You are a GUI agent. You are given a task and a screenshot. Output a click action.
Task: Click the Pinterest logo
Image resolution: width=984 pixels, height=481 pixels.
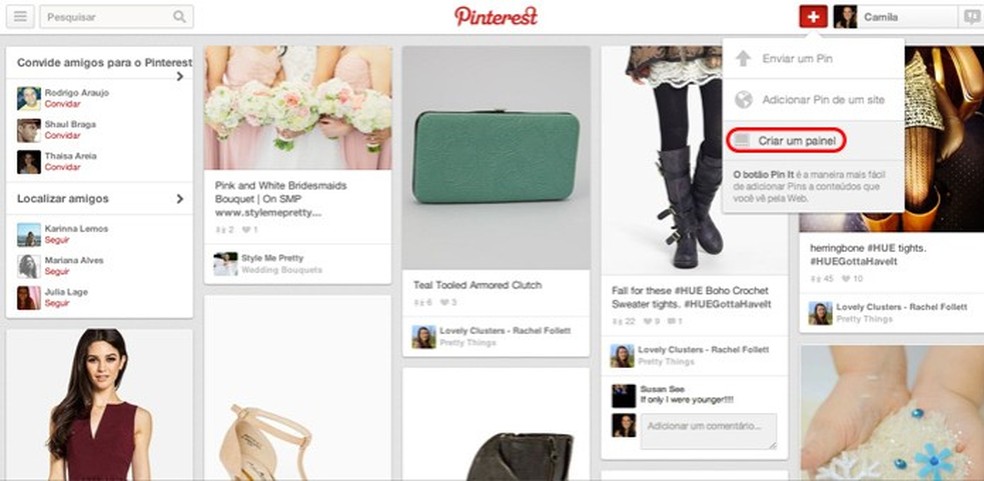(x=496, y=16)
